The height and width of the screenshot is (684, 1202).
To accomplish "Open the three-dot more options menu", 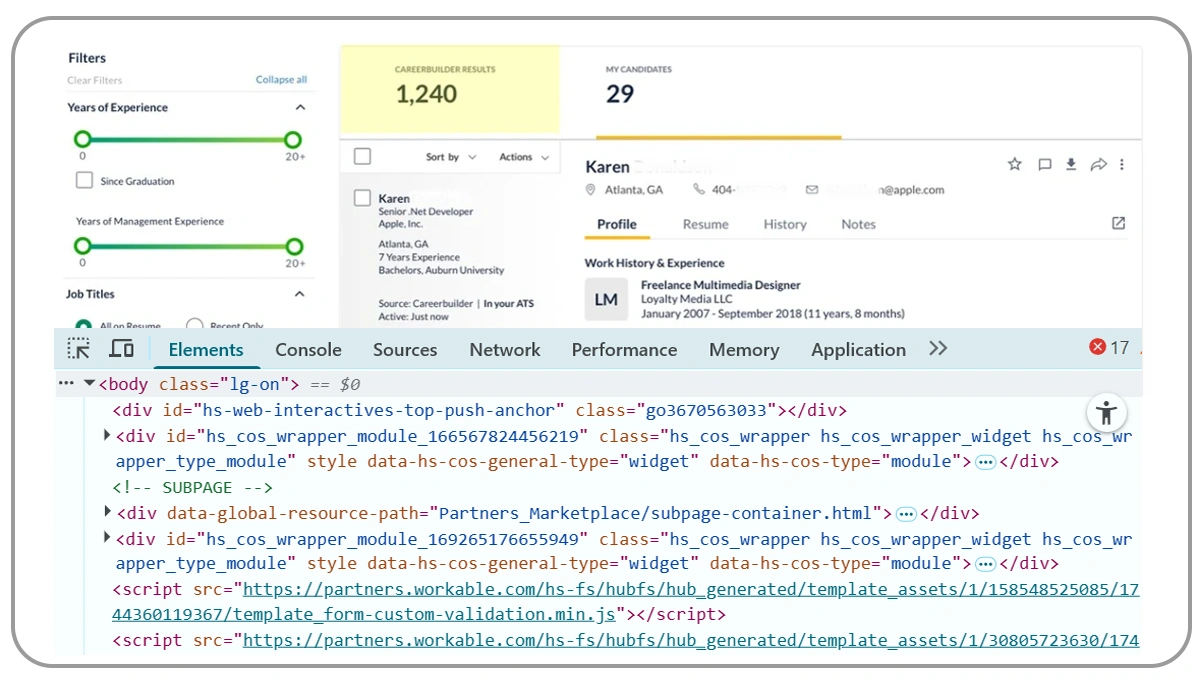I will click(1122, 165).
